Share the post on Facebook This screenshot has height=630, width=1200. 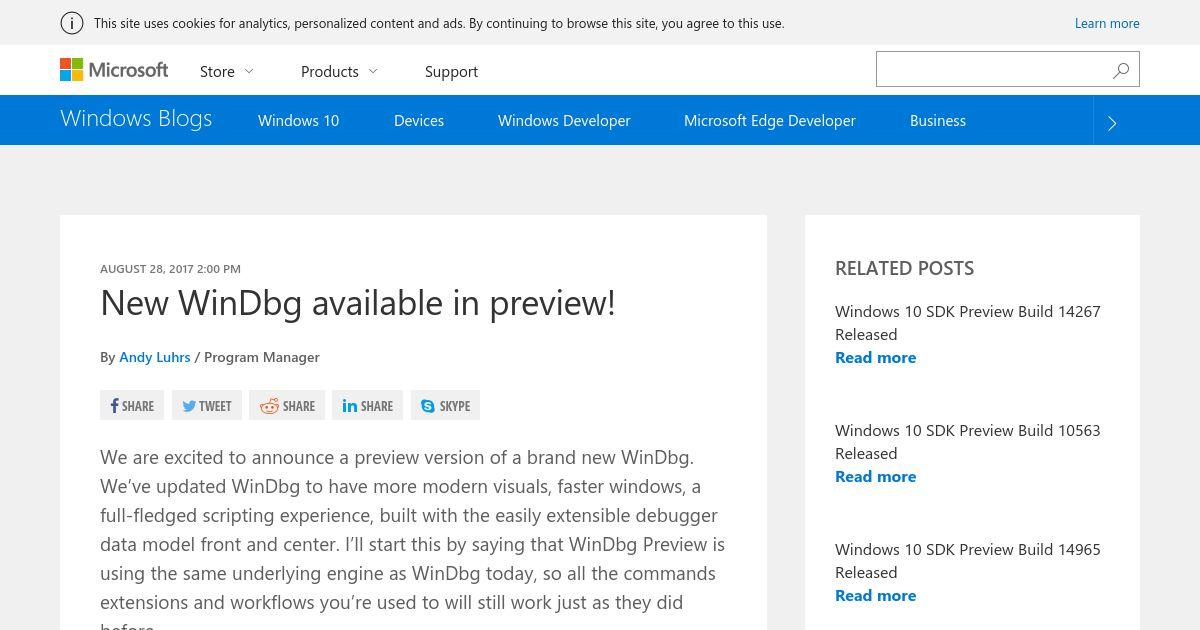(132, 405)
